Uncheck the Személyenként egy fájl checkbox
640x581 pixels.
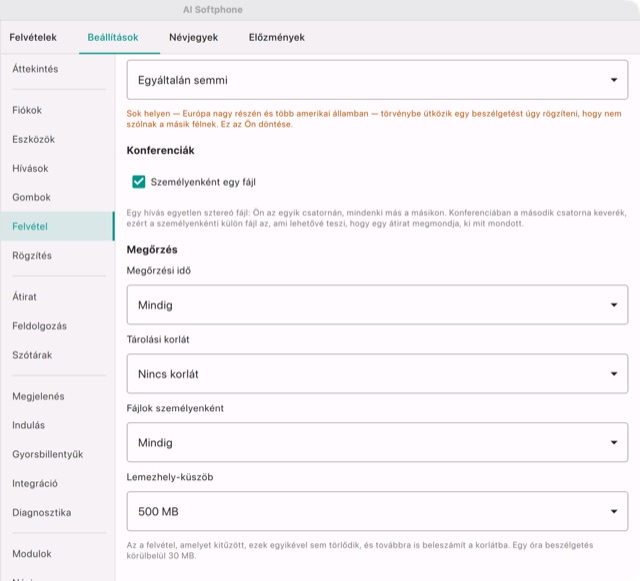click(x=139, y=182)
